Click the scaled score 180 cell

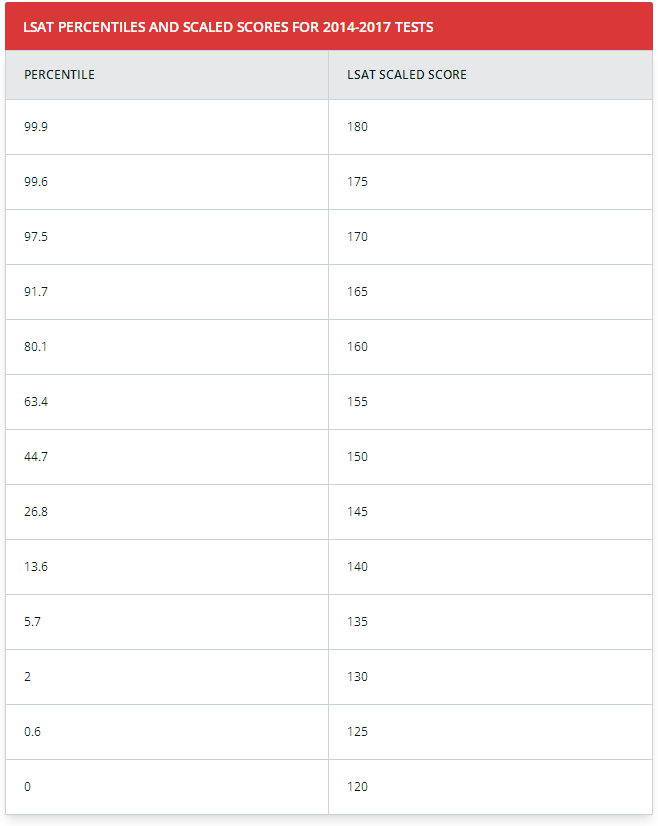[x=490, y=127]
